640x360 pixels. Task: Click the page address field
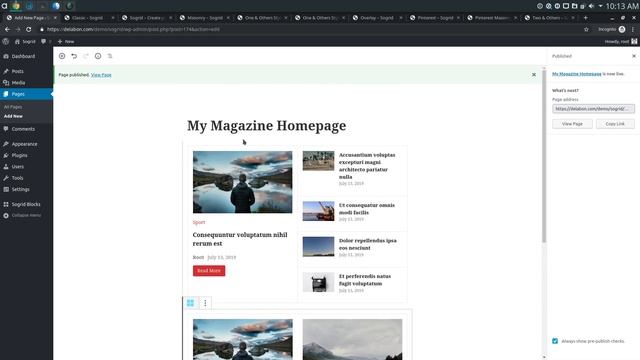click(593, 109)
